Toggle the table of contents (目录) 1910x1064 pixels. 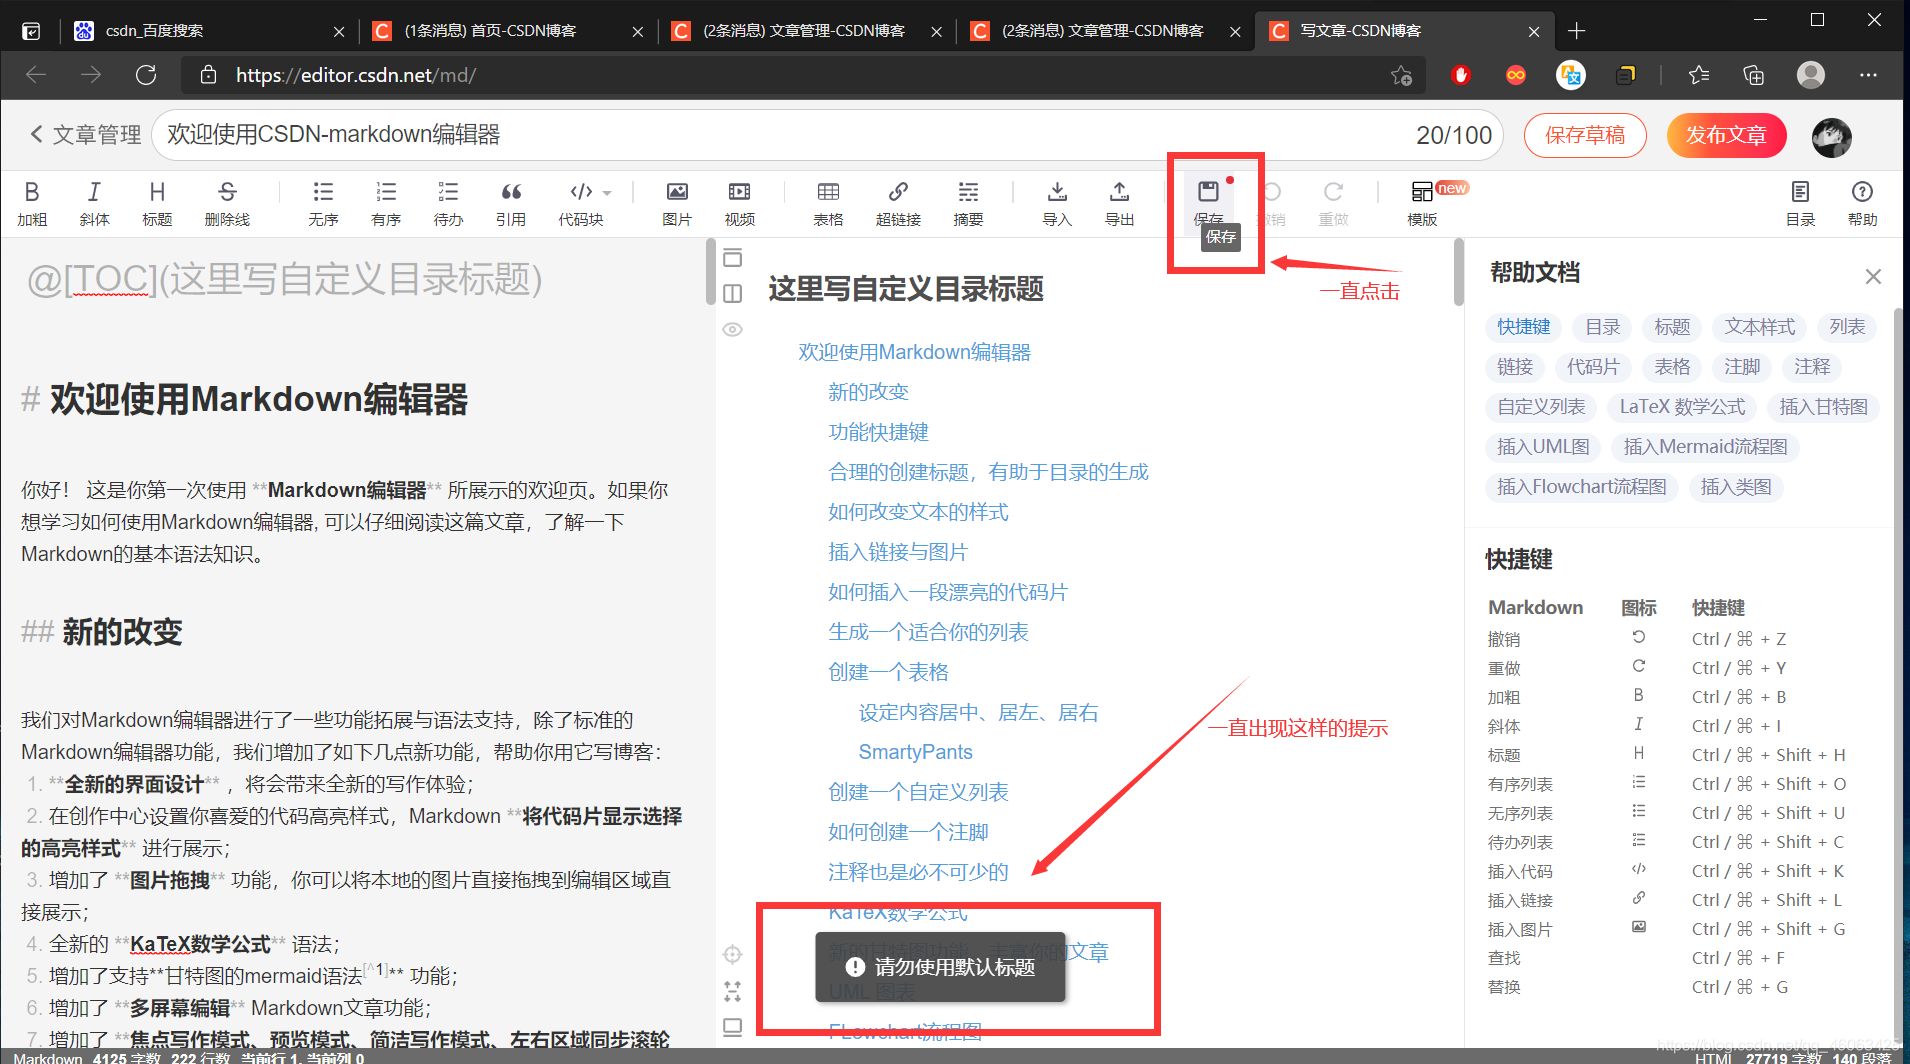tap(1800, 203)
